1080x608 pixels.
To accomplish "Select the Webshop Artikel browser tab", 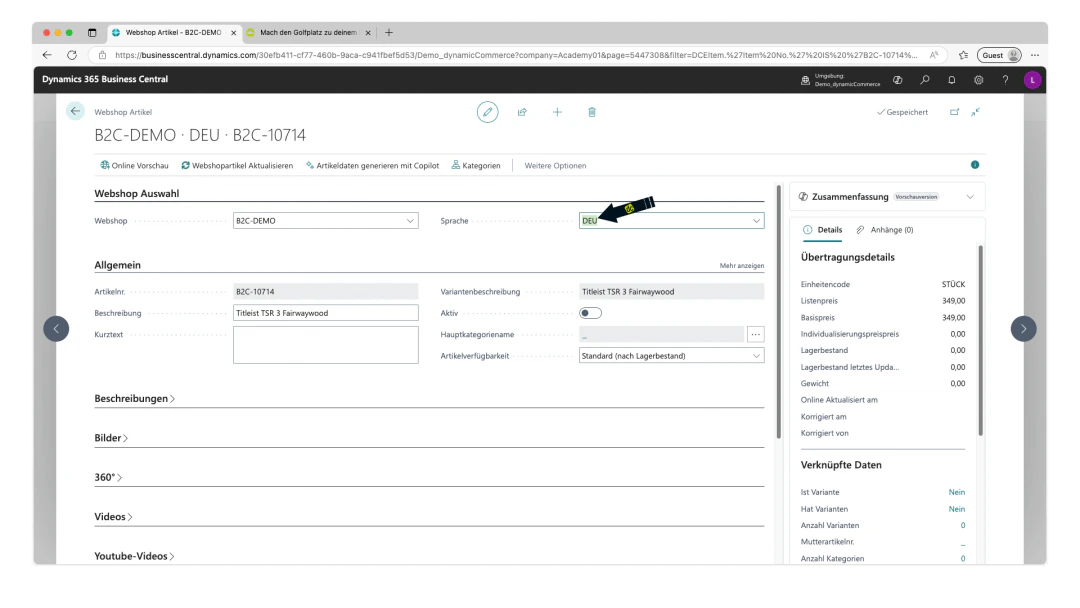I will click(x=173, y=32).
